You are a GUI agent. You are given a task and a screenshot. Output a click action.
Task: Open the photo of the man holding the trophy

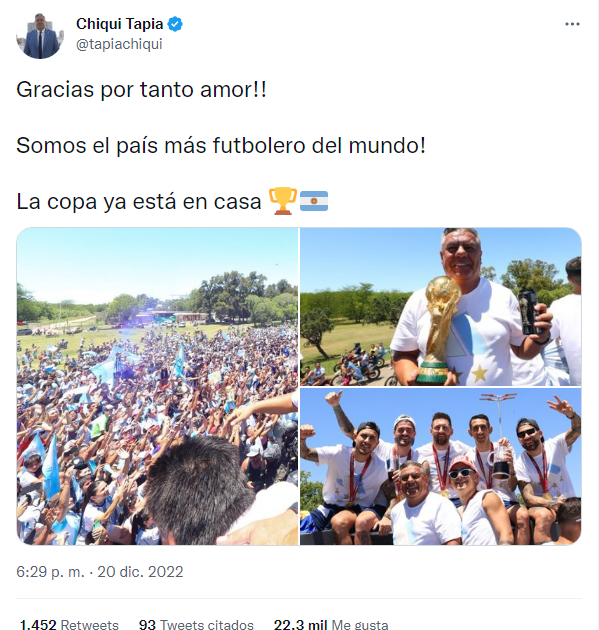tap(441, 307)
